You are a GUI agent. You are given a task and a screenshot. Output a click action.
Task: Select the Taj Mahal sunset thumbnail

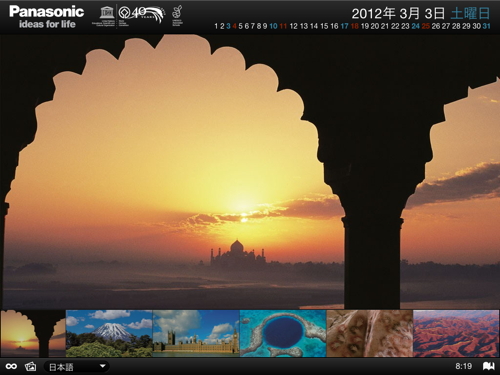[33, 333]
